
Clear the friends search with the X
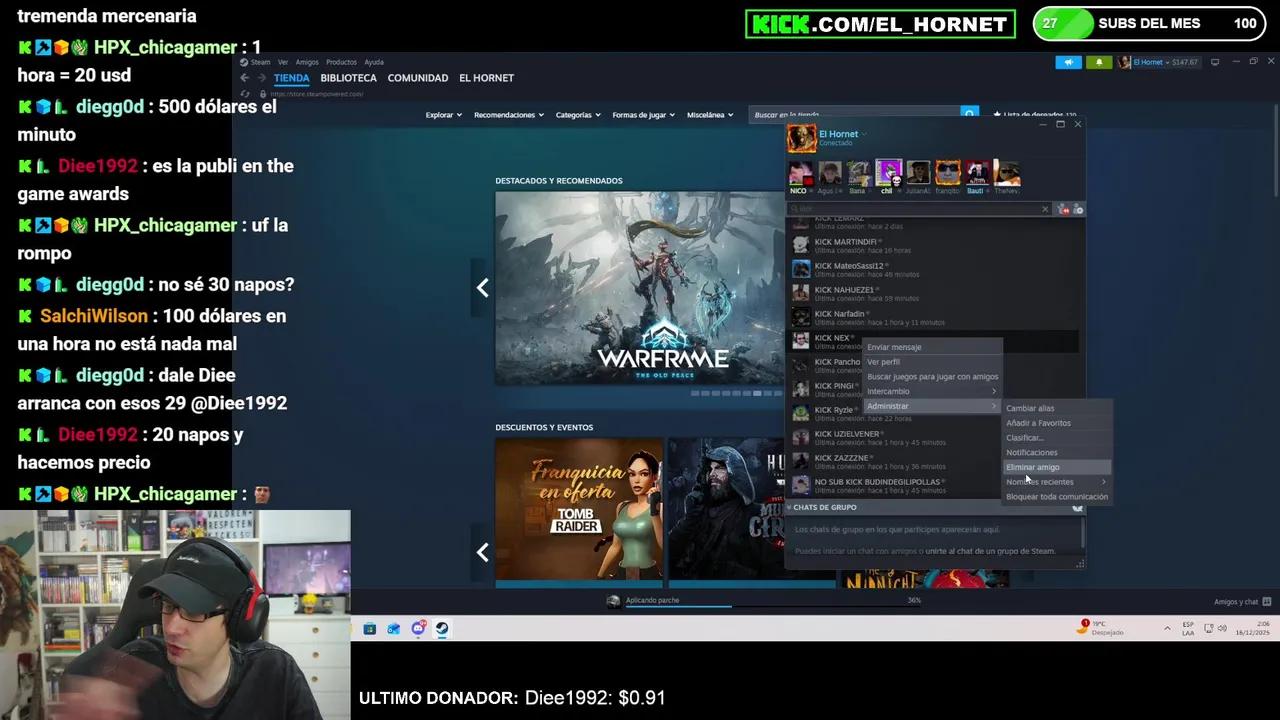[x=1045, y=209]
